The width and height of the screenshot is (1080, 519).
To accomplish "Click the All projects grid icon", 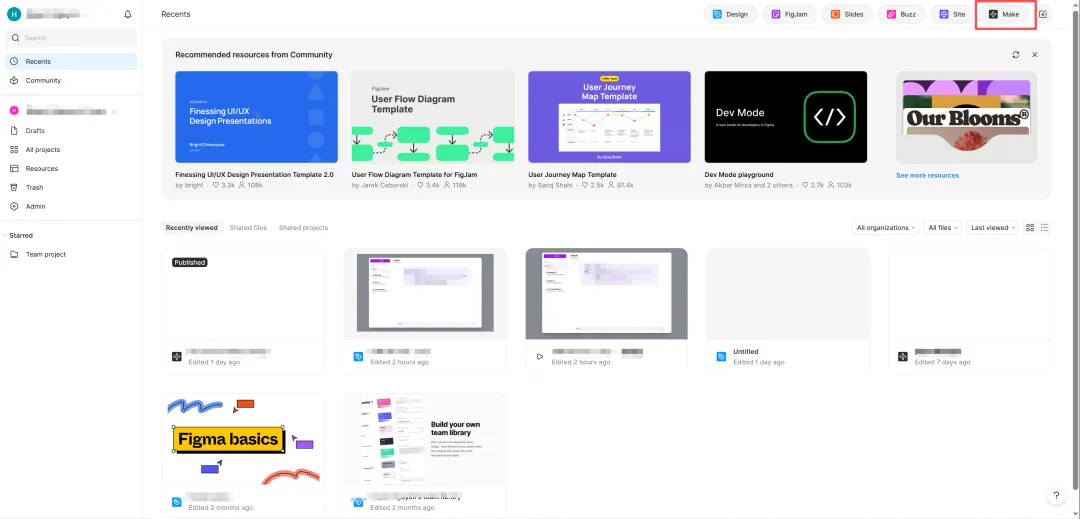I will 14,149.
